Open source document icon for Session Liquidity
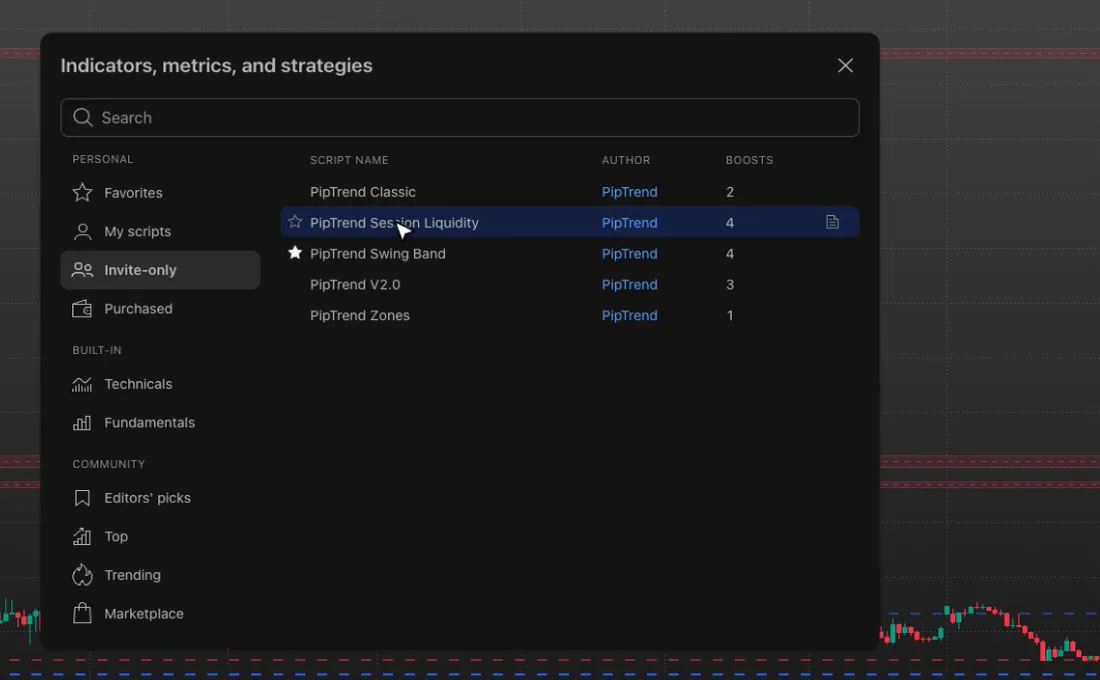This screenshot has width=1100, height=680. pos(832,222)
